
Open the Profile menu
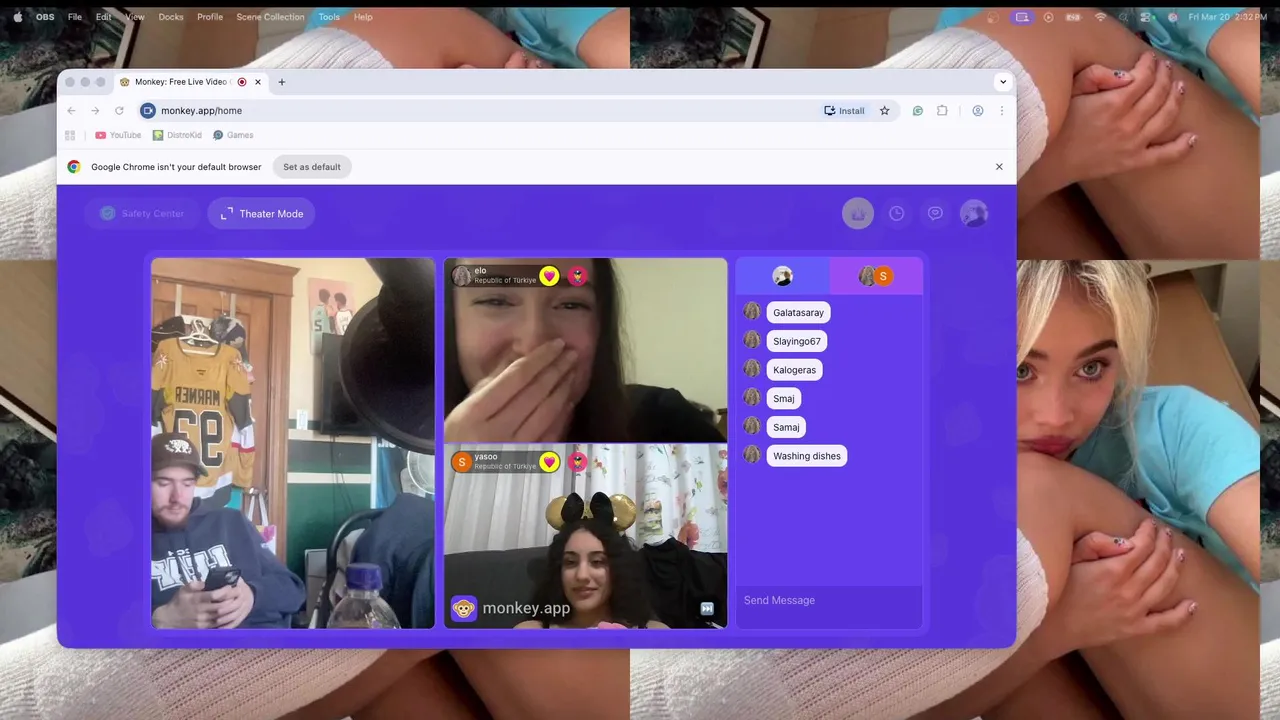pos(210,17)
